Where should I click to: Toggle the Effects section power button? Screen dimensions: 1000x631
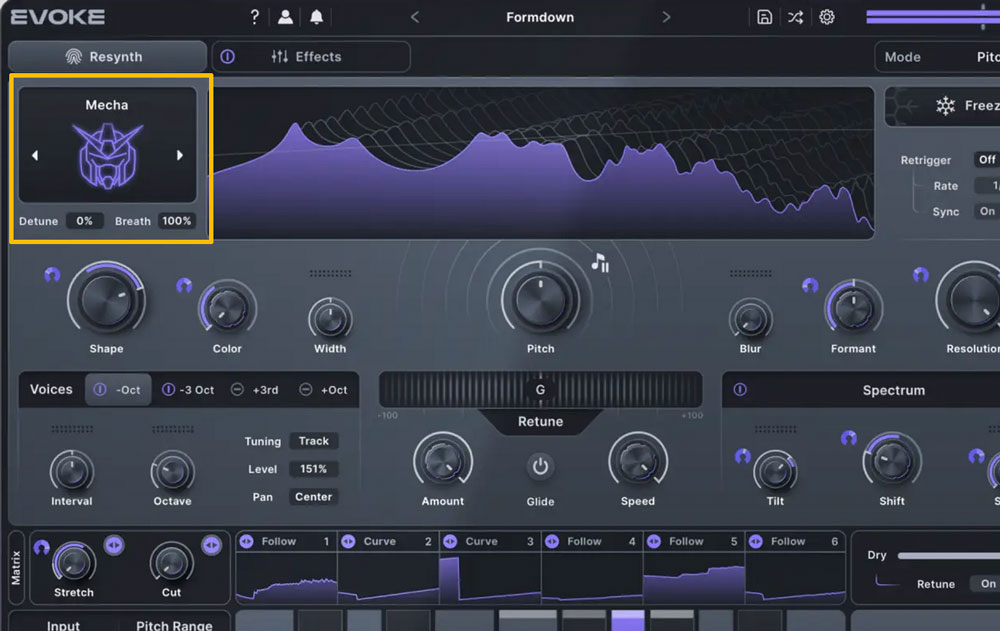point(227,57)
